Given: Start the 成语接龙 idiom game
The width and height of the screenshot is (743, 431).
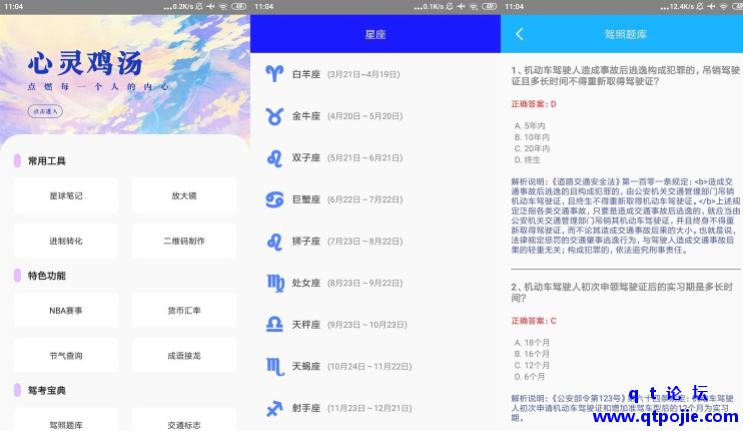Looking at the screenshot, I should pyautogui.click(x=183, y=355).
